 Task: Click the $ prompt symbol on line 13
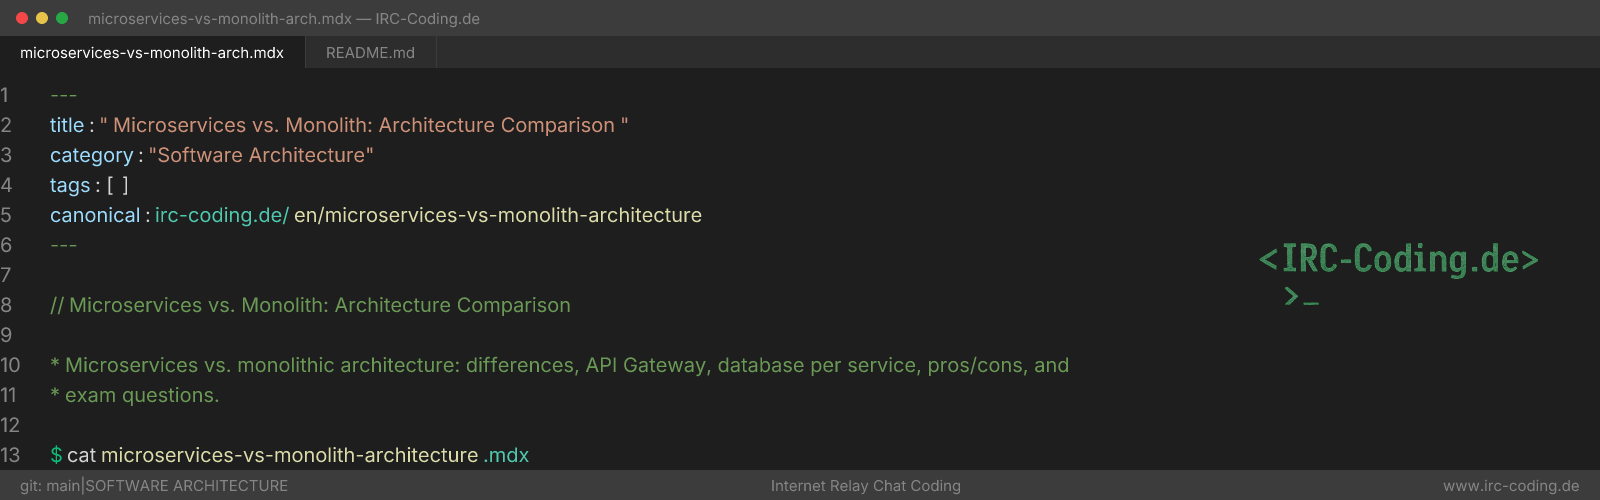coord(56,455)
